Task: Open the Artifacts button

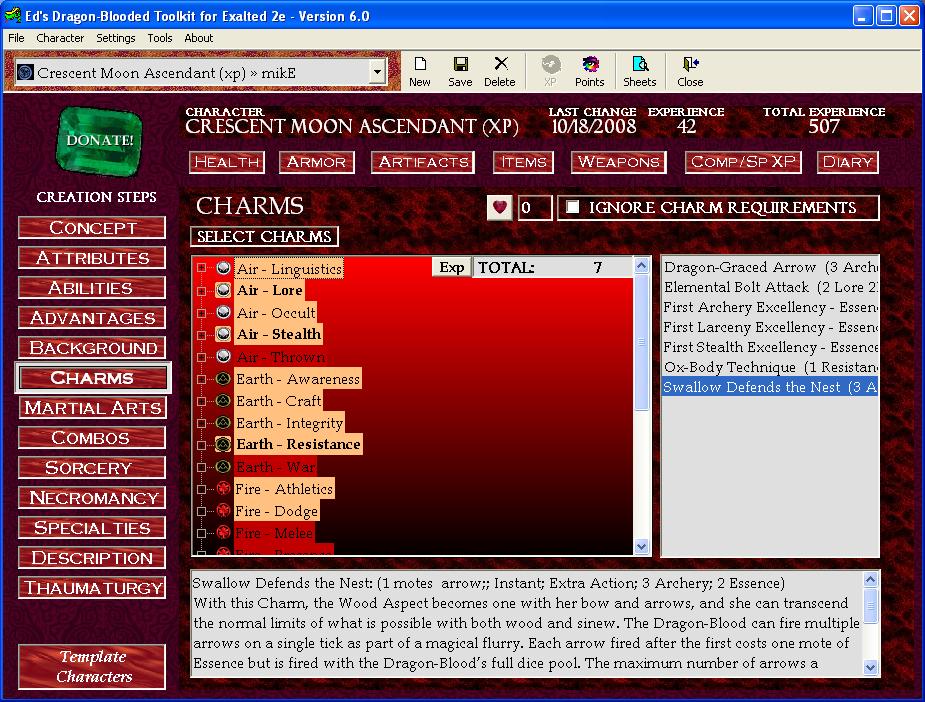Action: pos(423,162)
